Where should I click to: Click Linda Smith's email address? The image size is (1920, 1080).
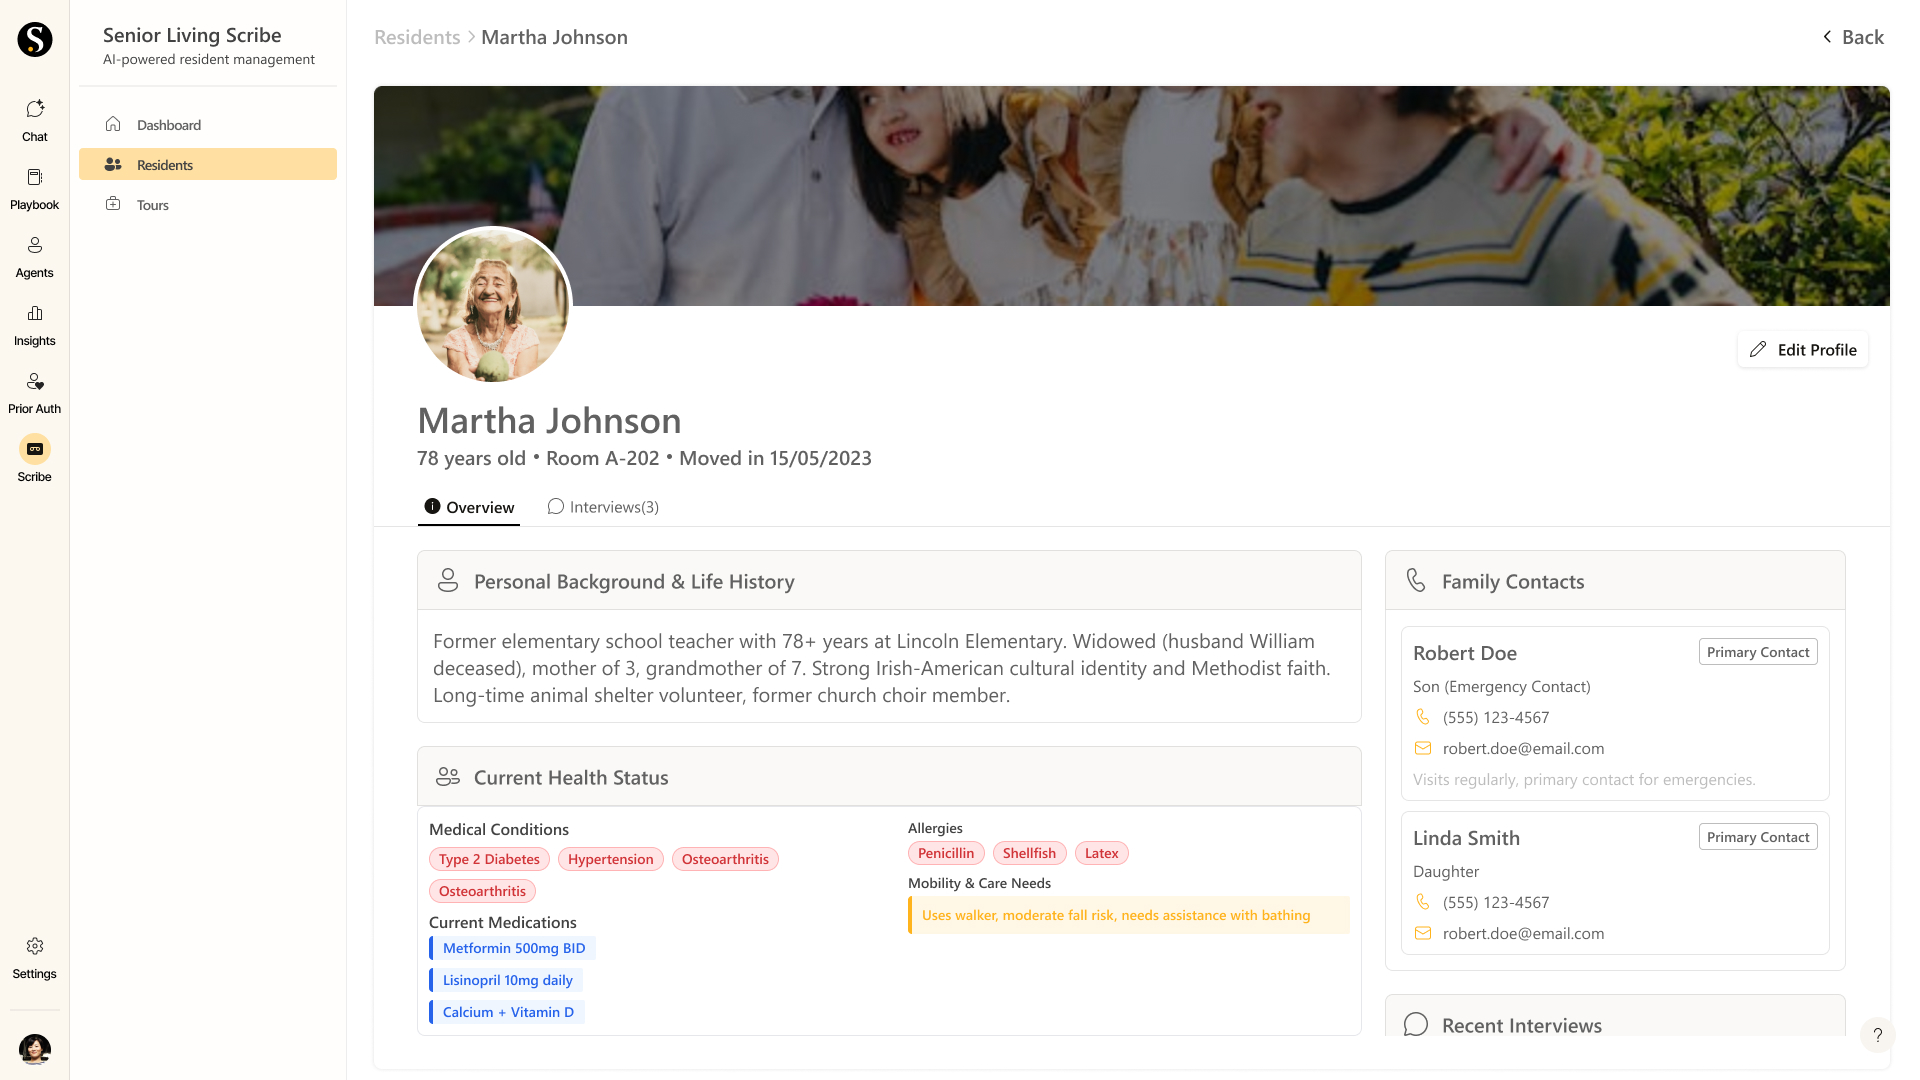click(x=1523, y=933)
